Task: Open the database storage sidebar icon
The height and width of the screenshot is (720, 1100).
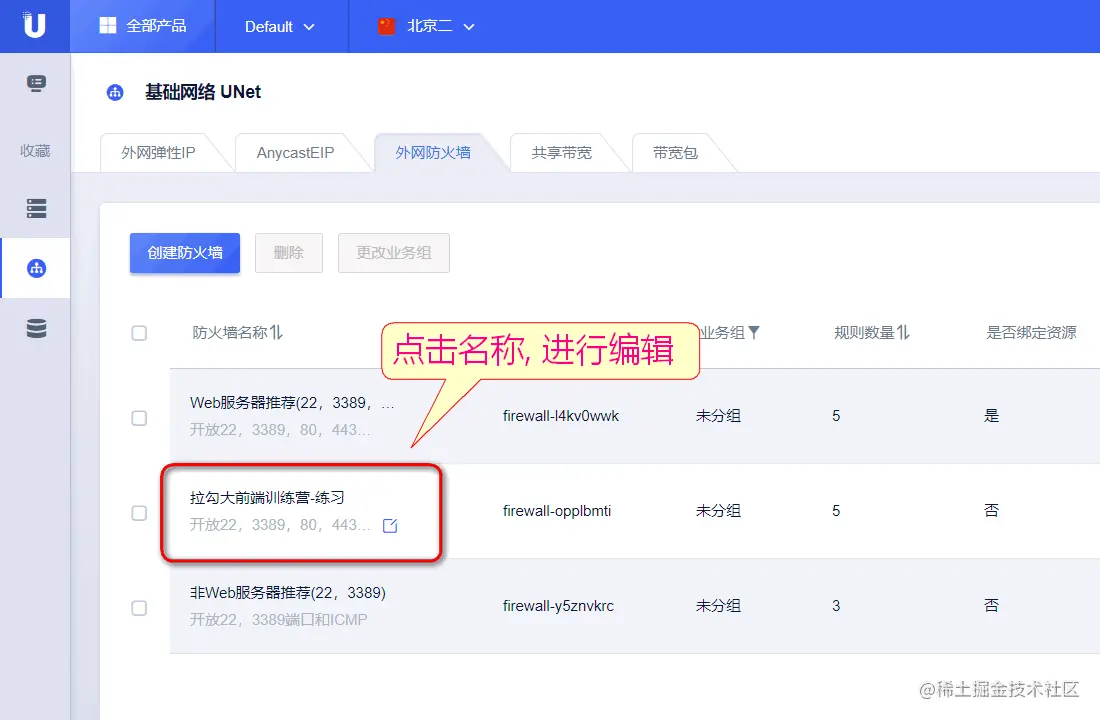Action: click(36, 328)
